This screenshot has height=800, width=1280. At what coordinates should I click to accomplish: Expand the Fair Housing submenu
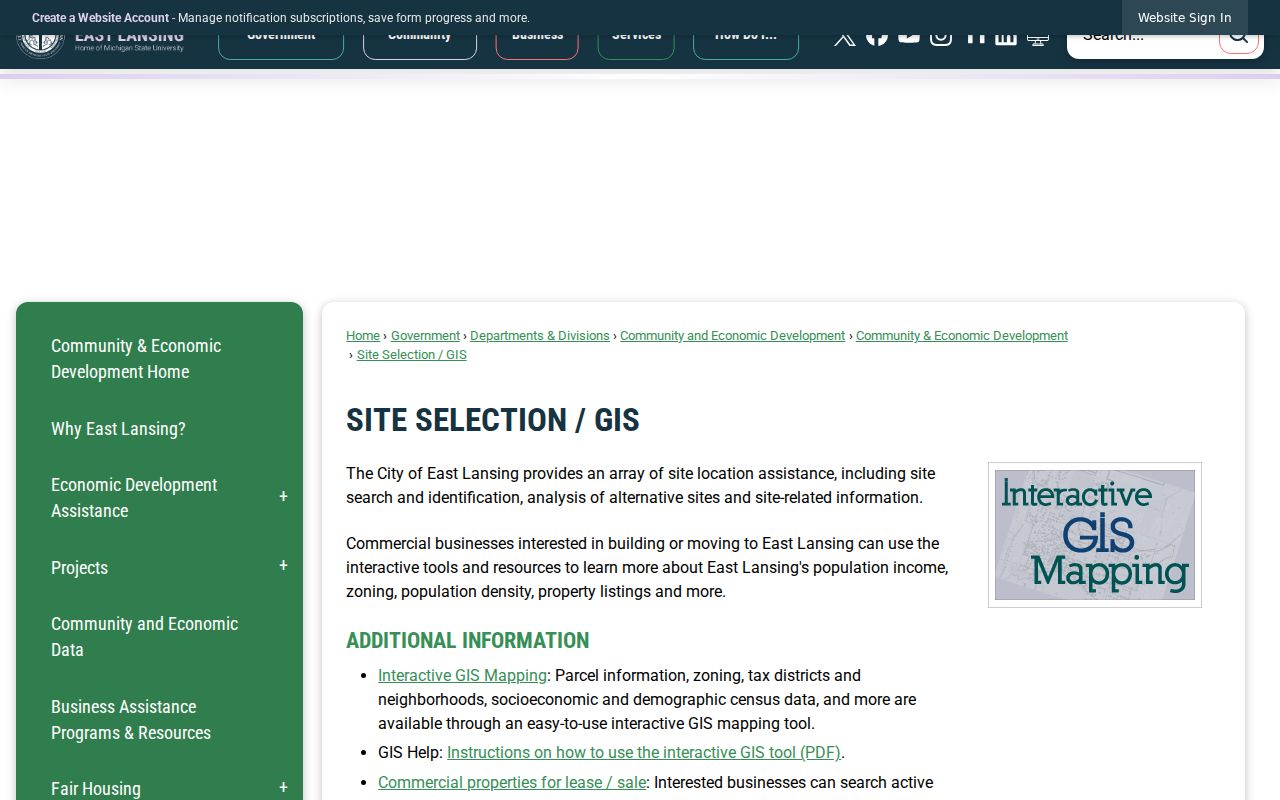[283, 788]
